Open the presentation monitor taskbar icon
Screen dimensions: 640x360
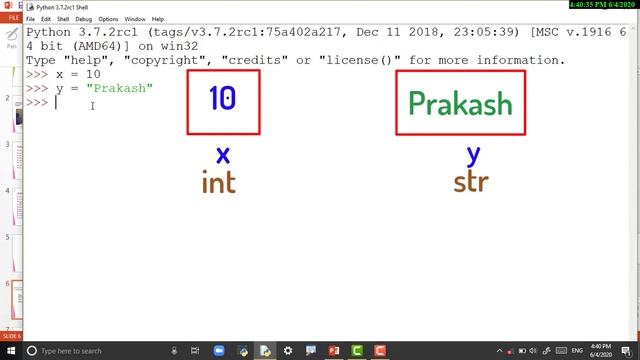311,351
